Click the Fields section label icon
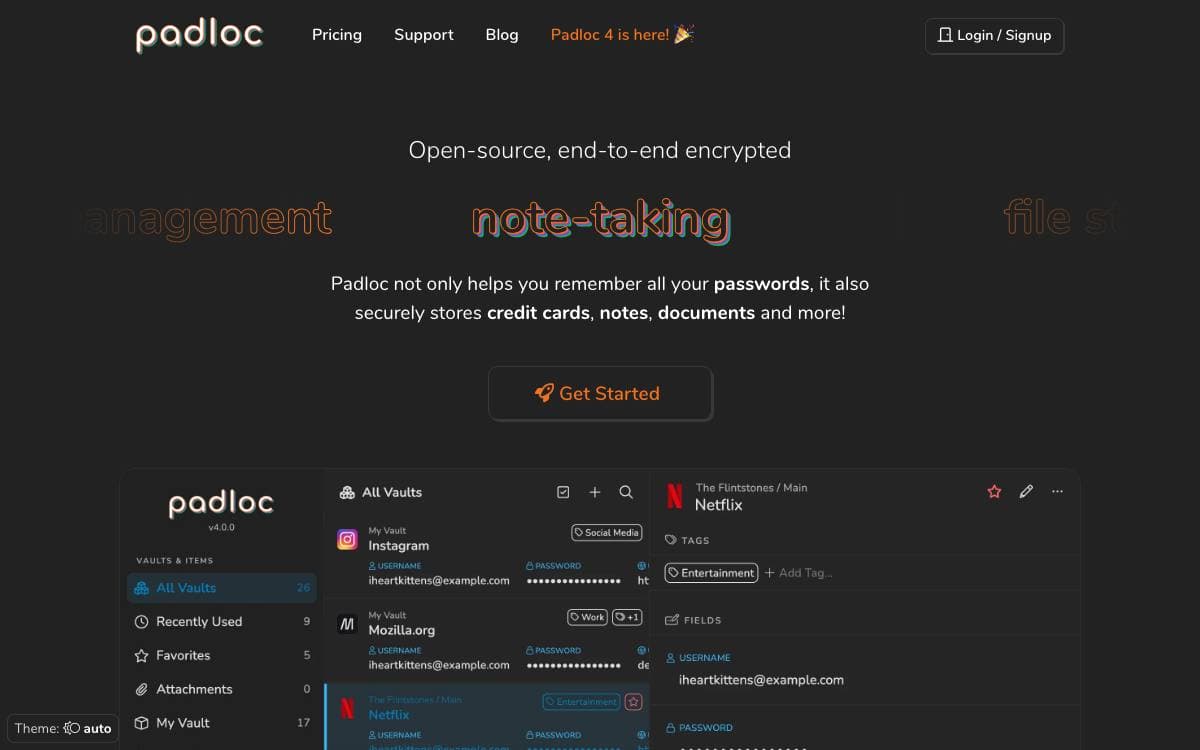Image resolution: width=1200 pixels, height=750 pixels. (671, 620)
